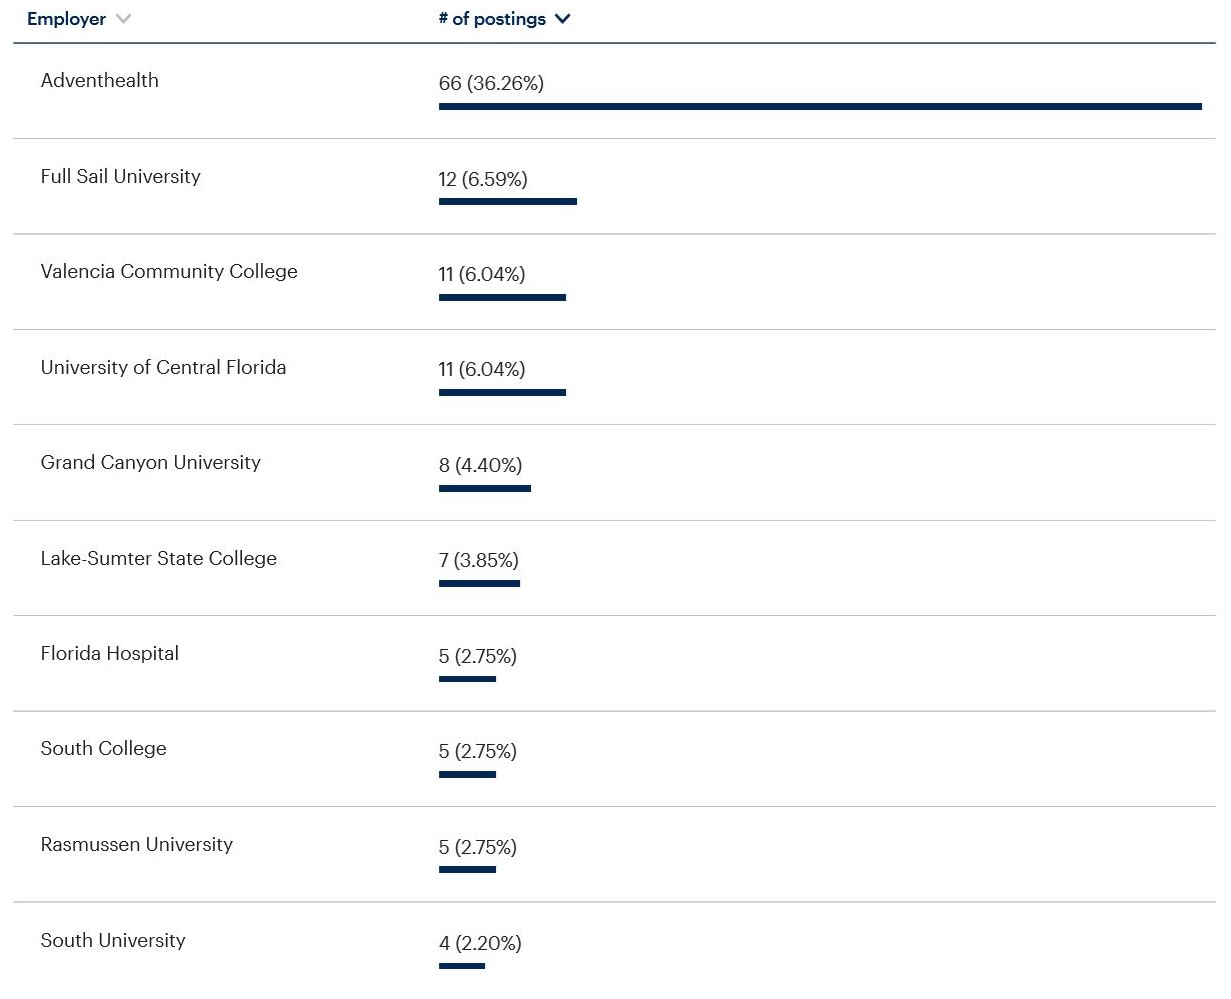The height and width of the screenshot is (999, 1231).
Task: Open Lake-Sumter State College entry
Action: coord(158,559)
